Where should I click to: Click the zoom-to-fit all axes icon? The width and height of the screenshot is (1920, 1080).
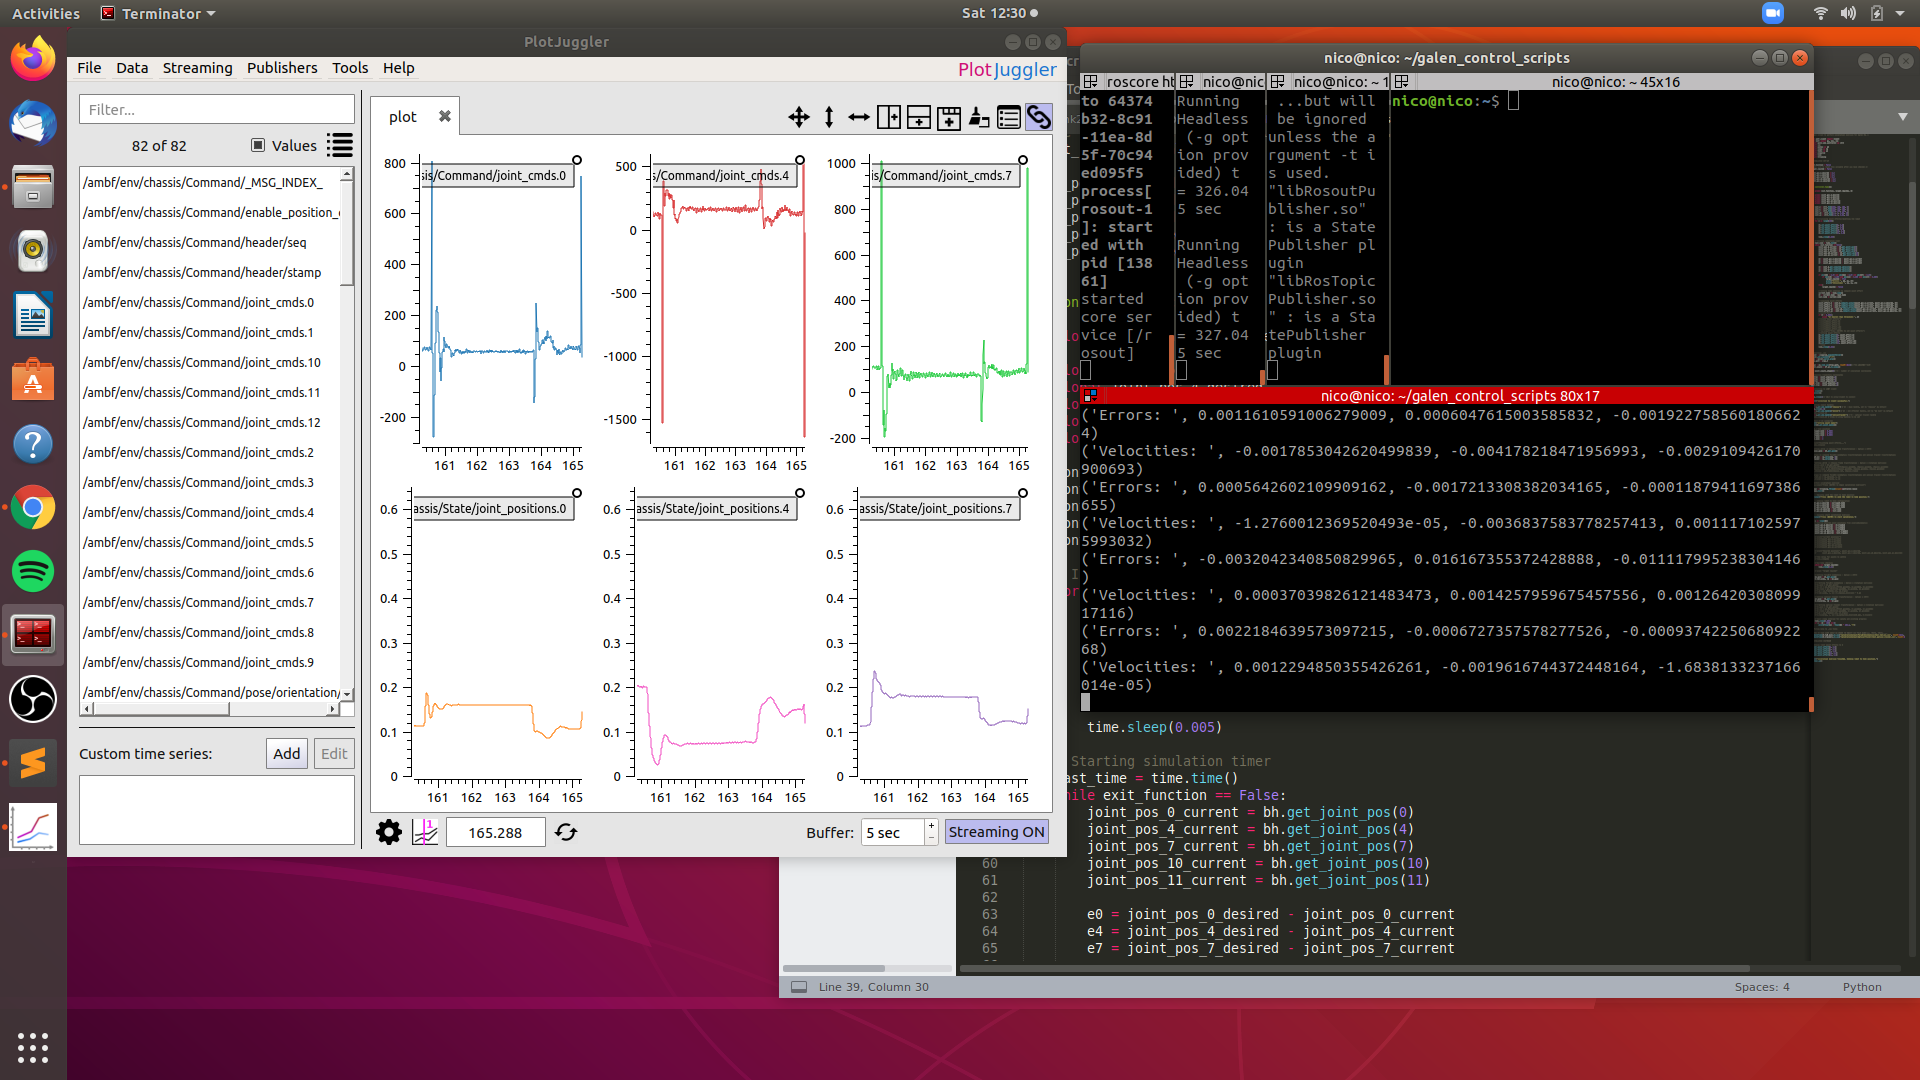click(x=798, y=117)
